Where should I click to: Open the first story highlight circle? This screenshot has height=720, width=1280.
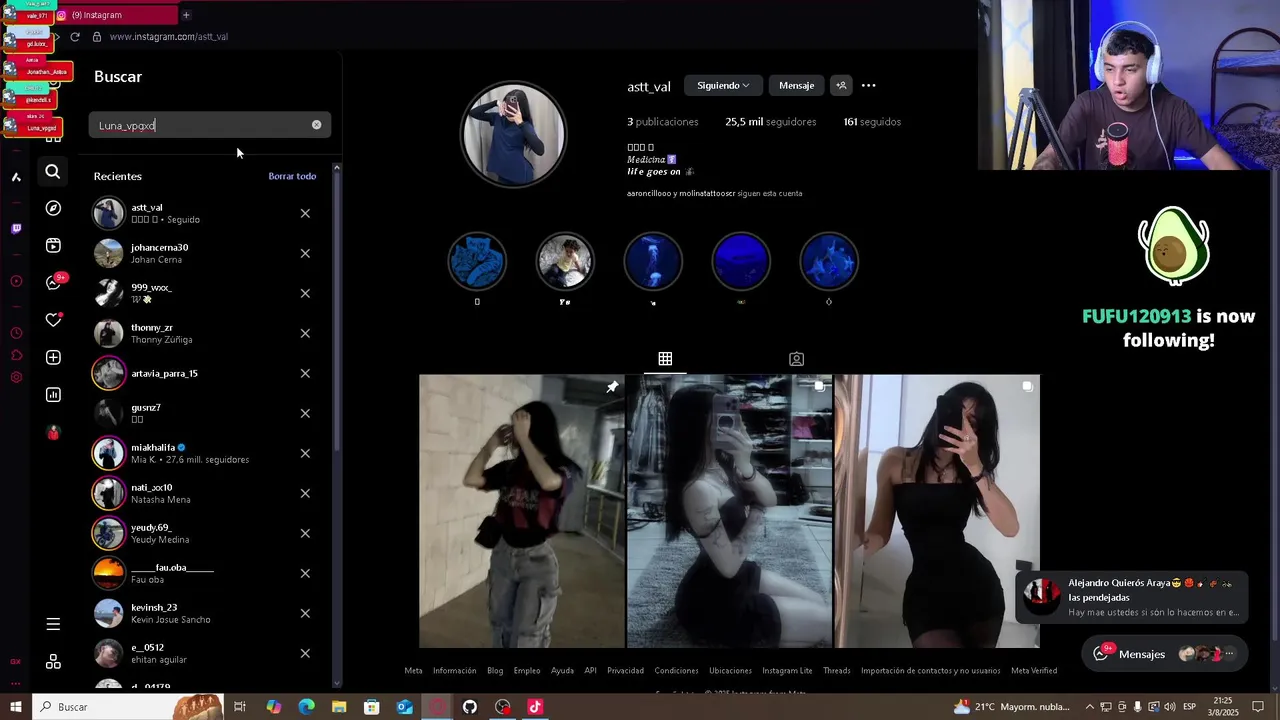(x=477, y=261)
